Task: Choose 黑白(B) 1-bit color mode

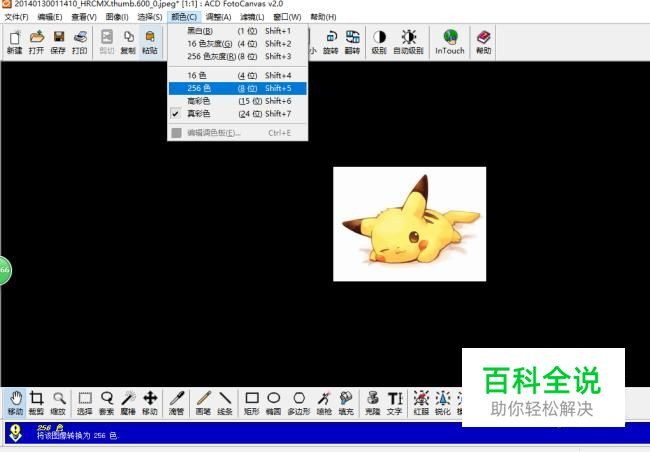Action: click(238, 31)
